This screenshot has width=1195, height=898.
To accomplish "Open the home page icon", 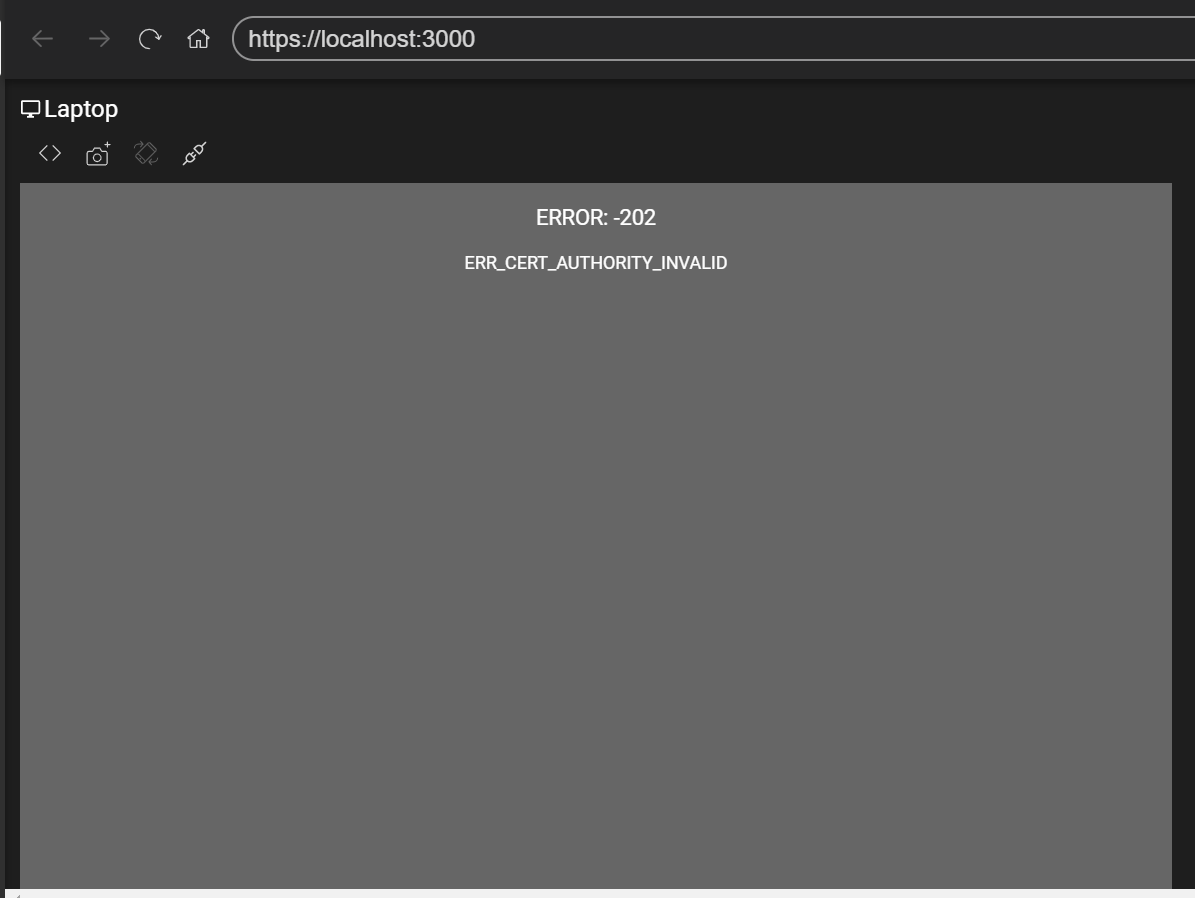I will [x=198, y=38].
